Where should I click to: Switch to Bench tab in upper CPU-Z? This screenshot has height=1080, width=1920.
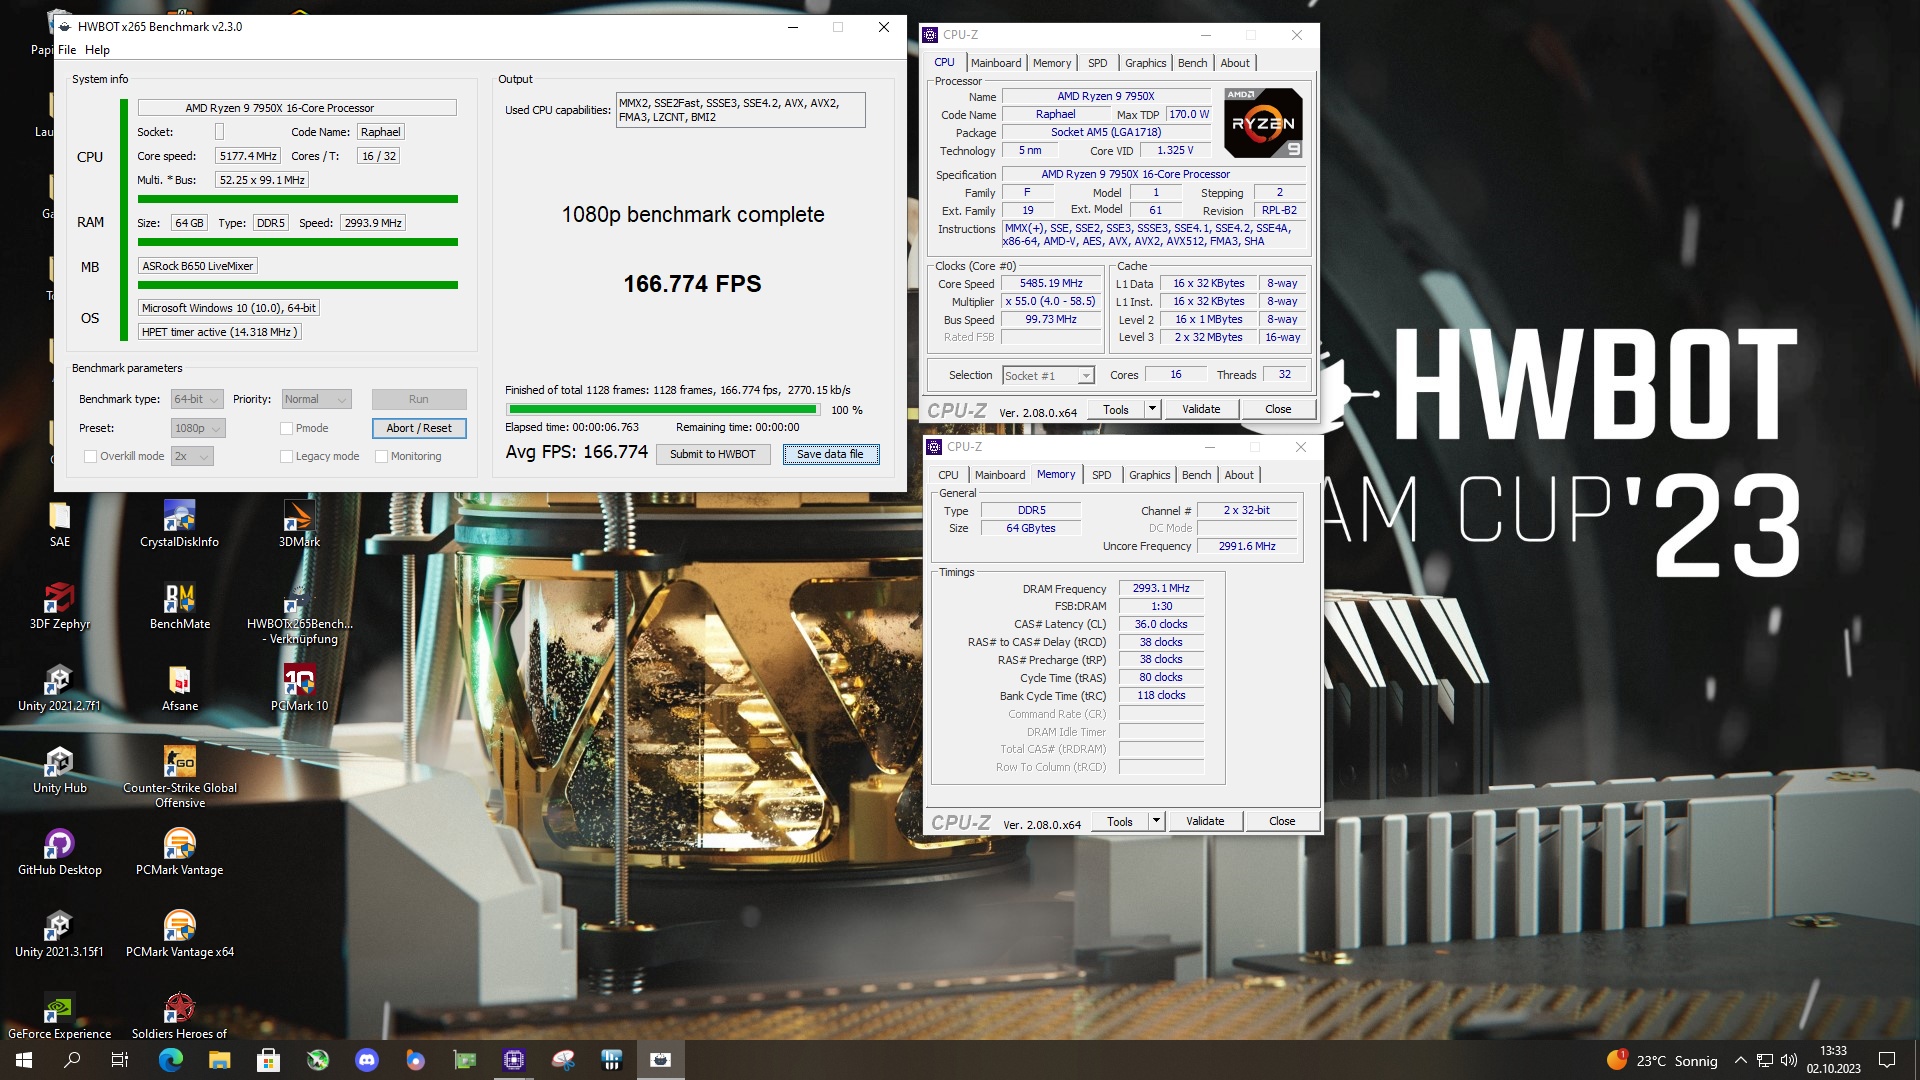1192,63
